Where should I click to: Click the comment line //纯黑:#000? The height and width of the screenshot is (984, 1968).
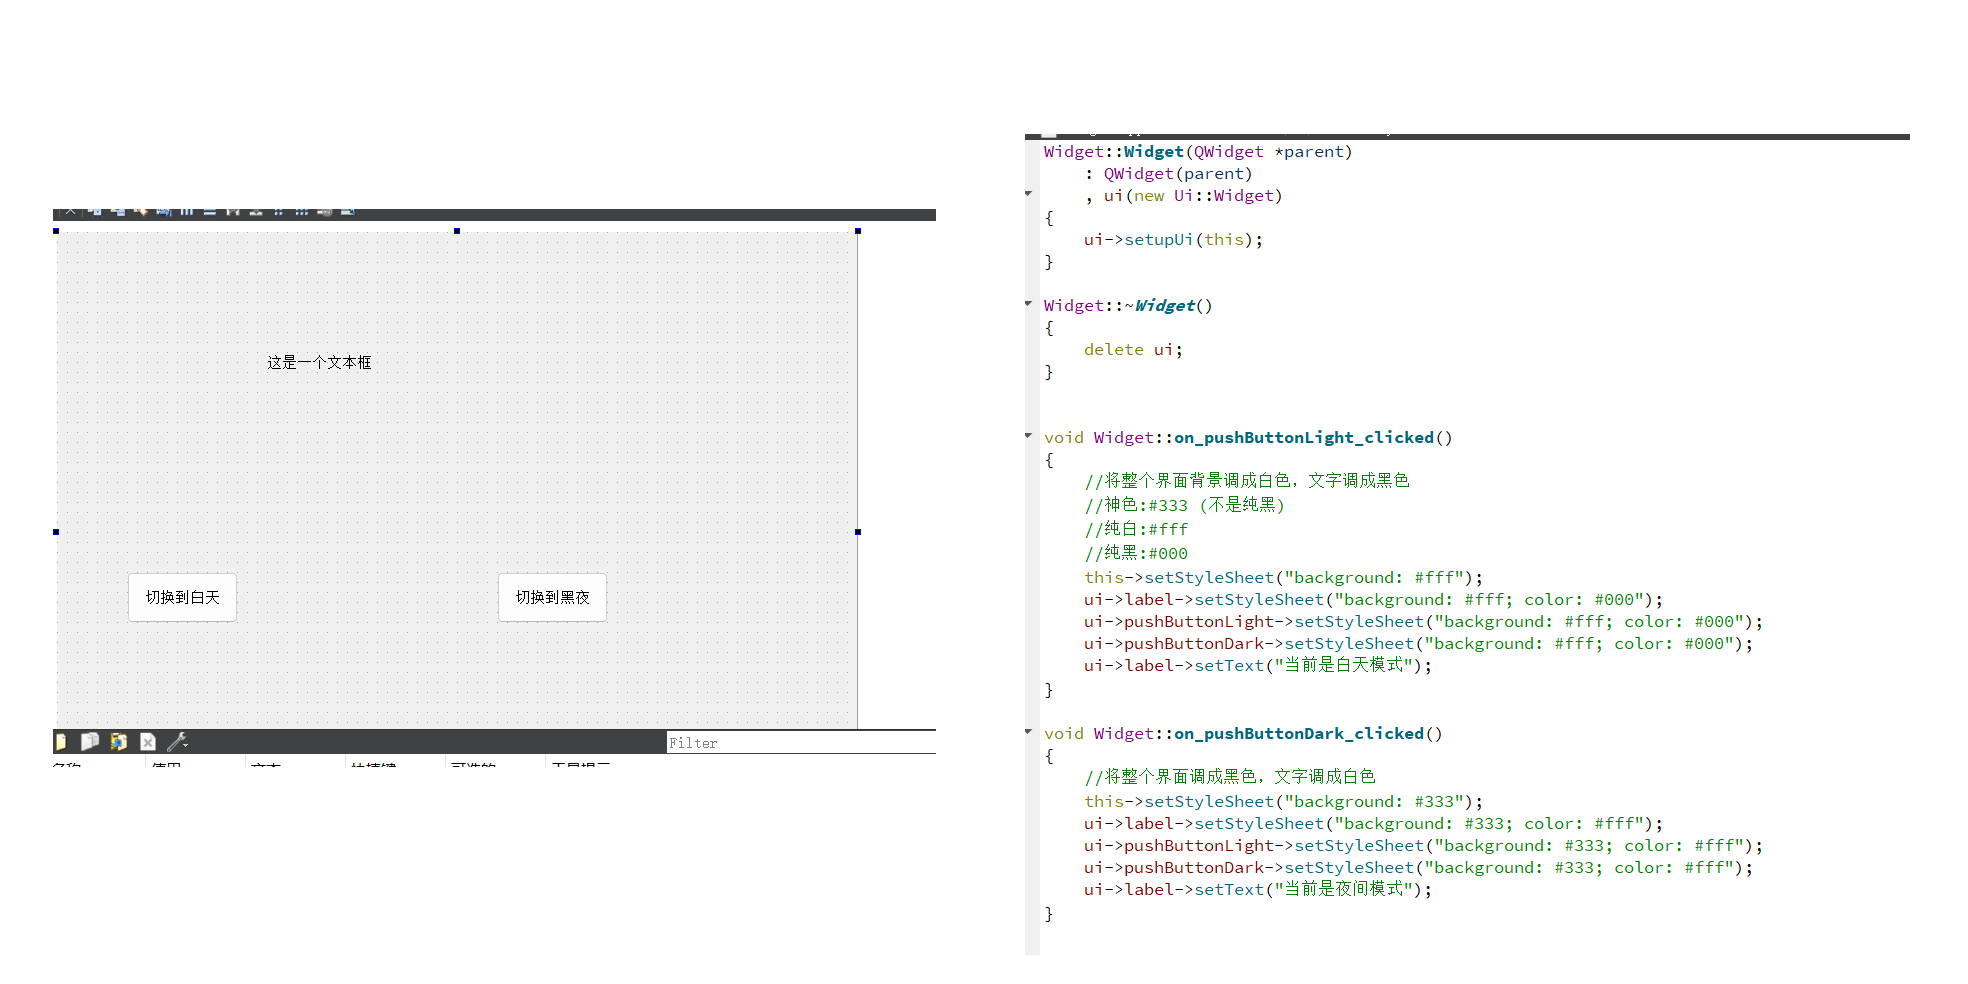click(1136, 553)
